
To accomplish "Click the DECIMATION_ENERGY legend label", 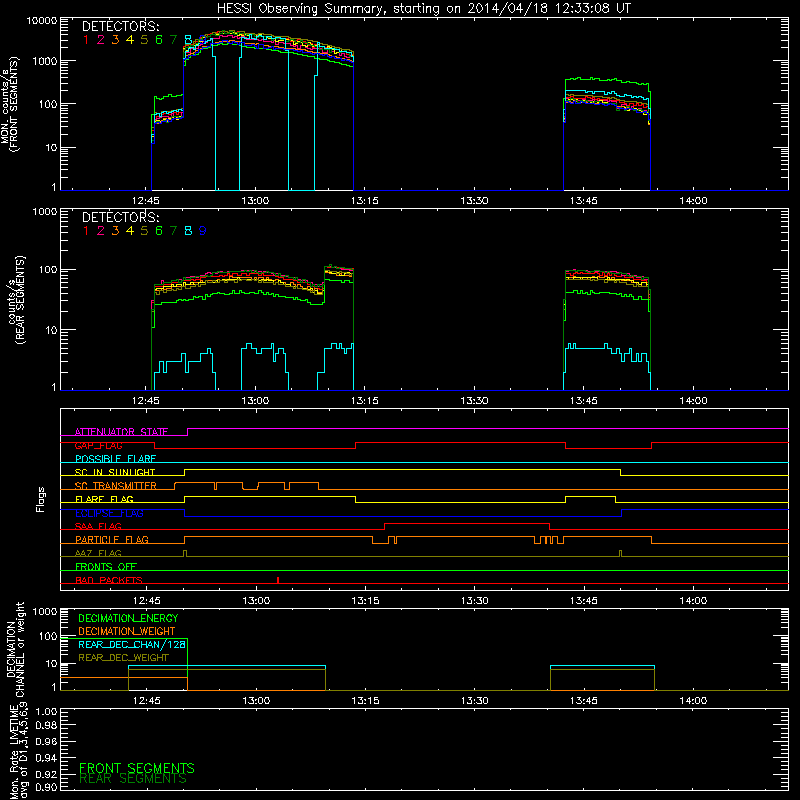I will click(x=128, y=618).
